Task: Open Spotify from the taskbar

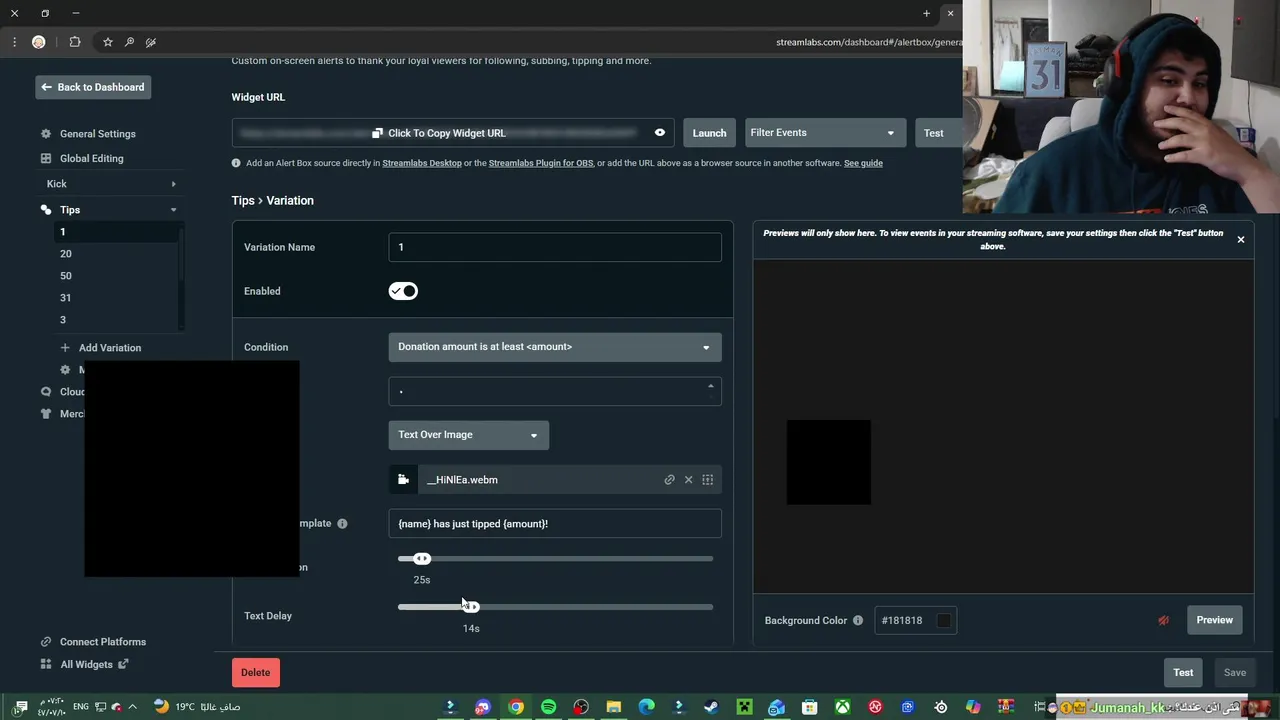Action: tap(549, 707)
